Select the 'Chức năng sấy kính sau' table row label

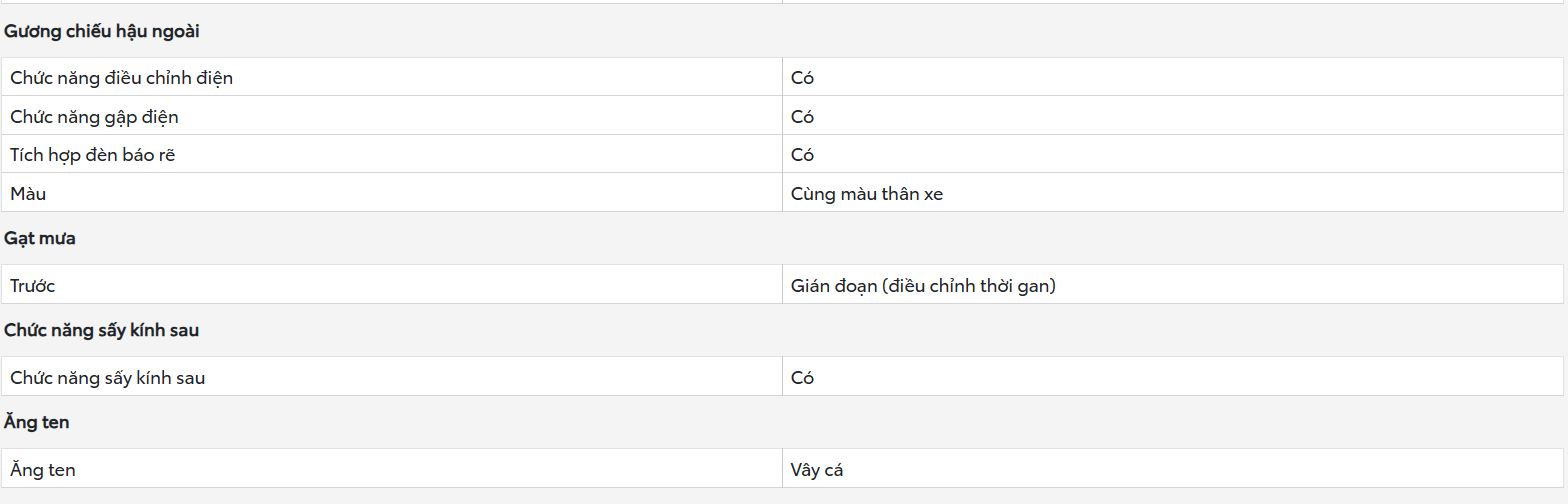107,378
